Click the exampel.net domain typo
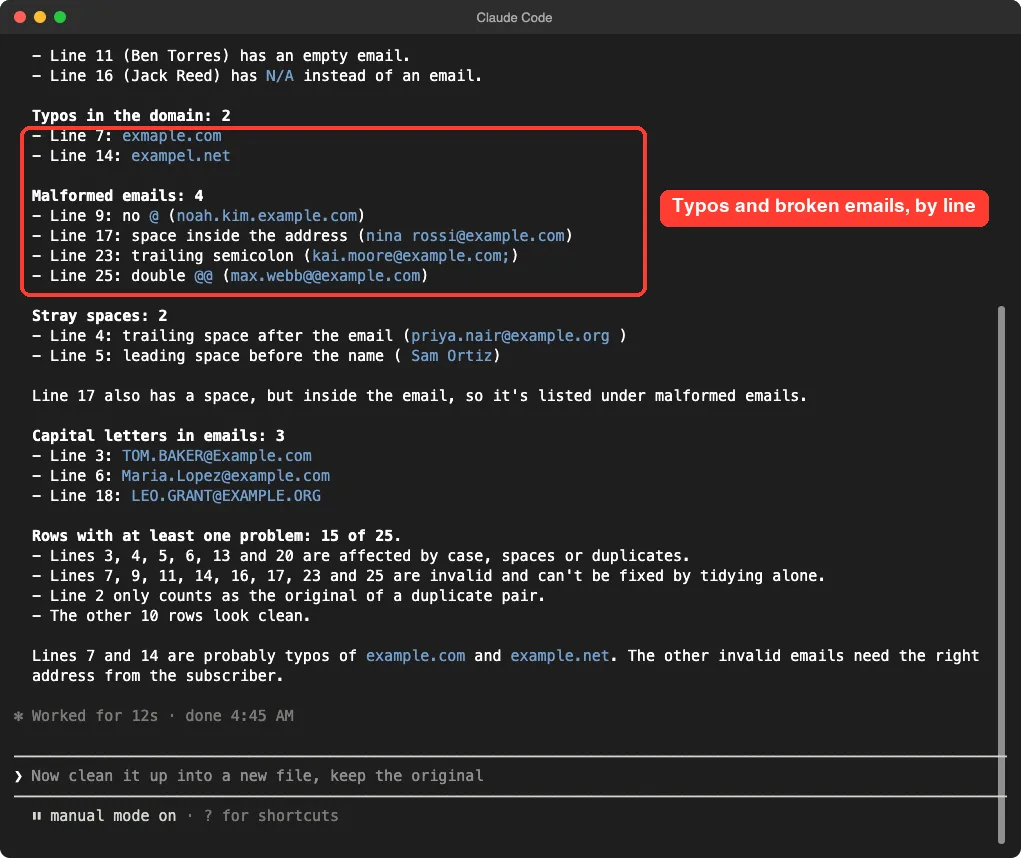The height and width of the screenshot is (858, 1021). 180,156
